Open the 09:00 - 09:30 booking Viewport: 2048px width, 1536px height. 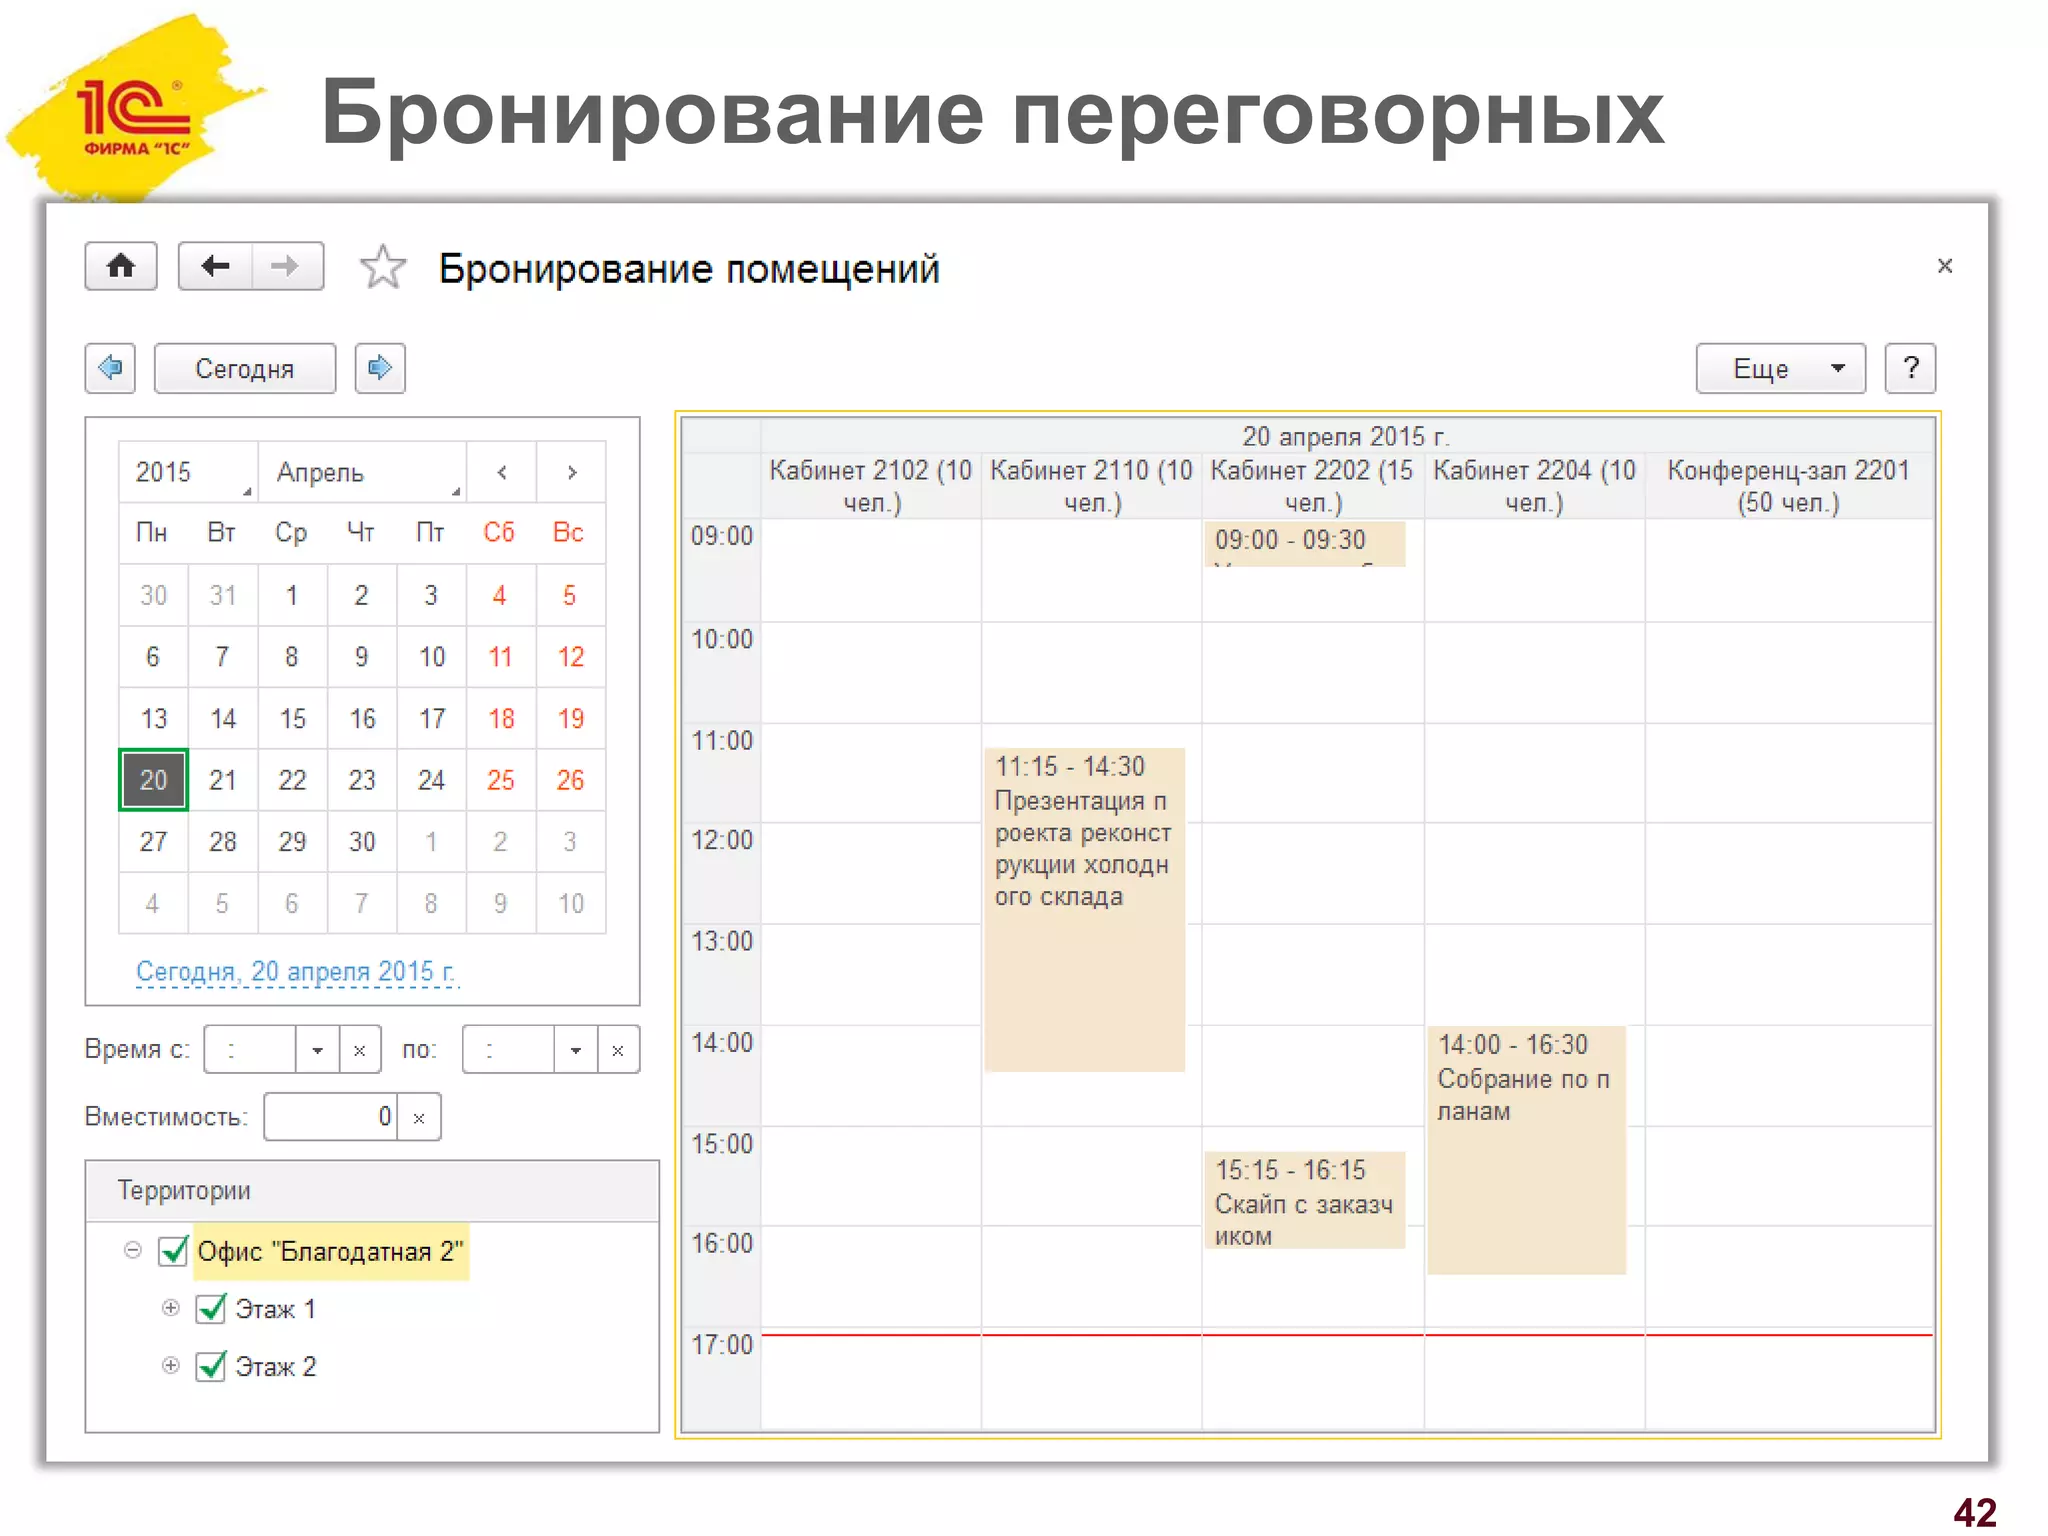coord(1305,544)
